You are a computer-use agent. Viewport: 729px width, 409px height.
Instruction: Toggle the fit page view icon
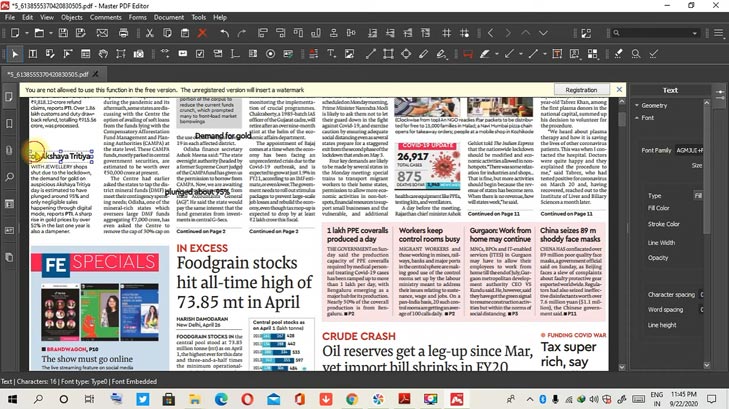586,33
